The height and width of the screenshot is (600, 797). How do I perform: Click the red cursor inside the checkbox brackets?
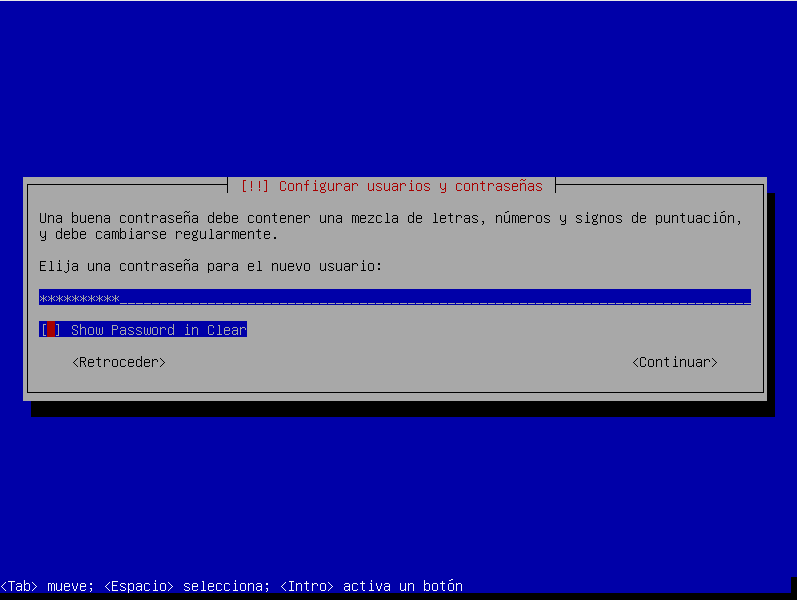coord(51,330)
